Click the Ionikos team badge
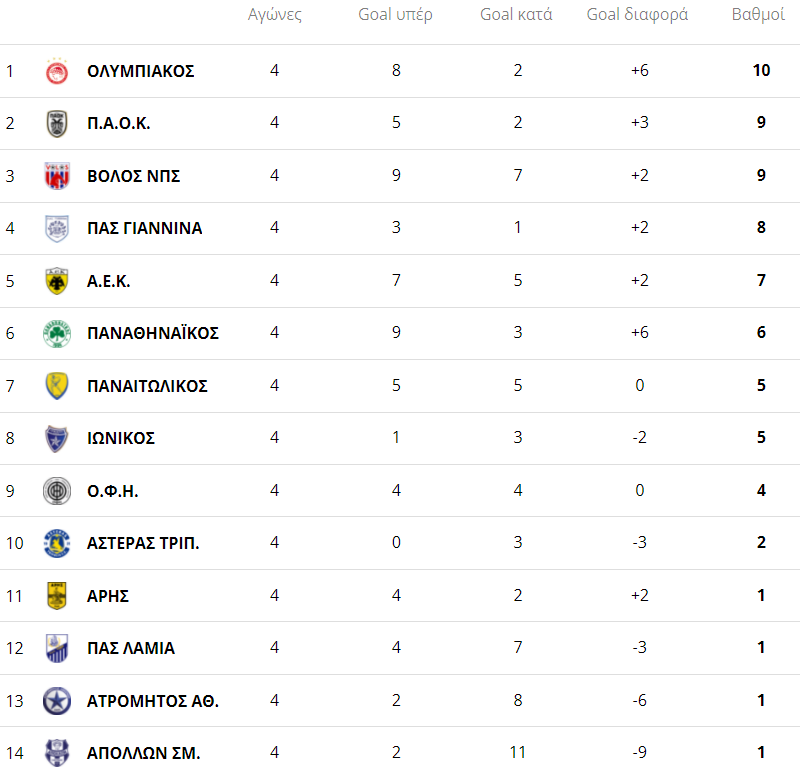The width and height of the screenshot is (800, 770). tap(57, 438)
